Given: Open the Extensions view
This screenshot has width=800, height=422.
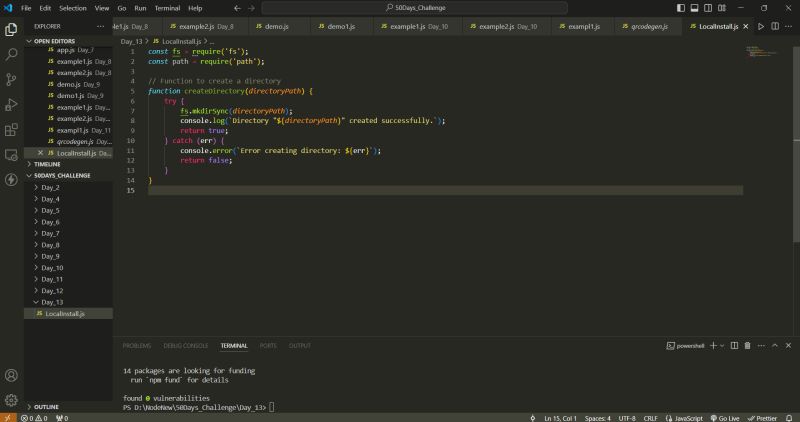Looking at the screenshot, I should coord(11,129).
